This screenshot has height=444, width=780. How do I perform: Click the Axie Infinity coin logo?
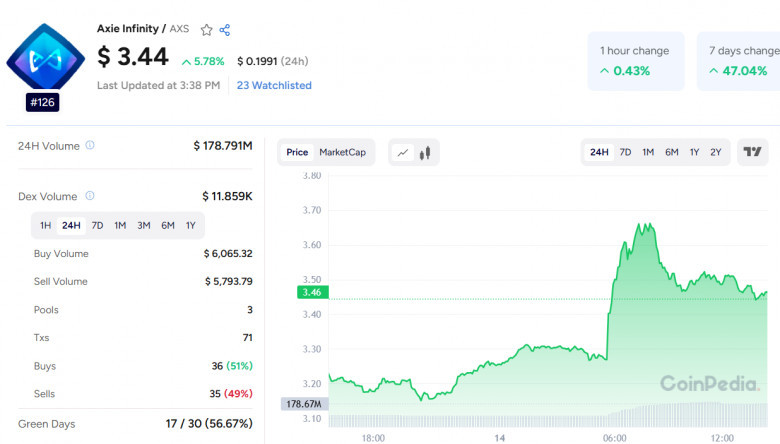tap(45, 58)
